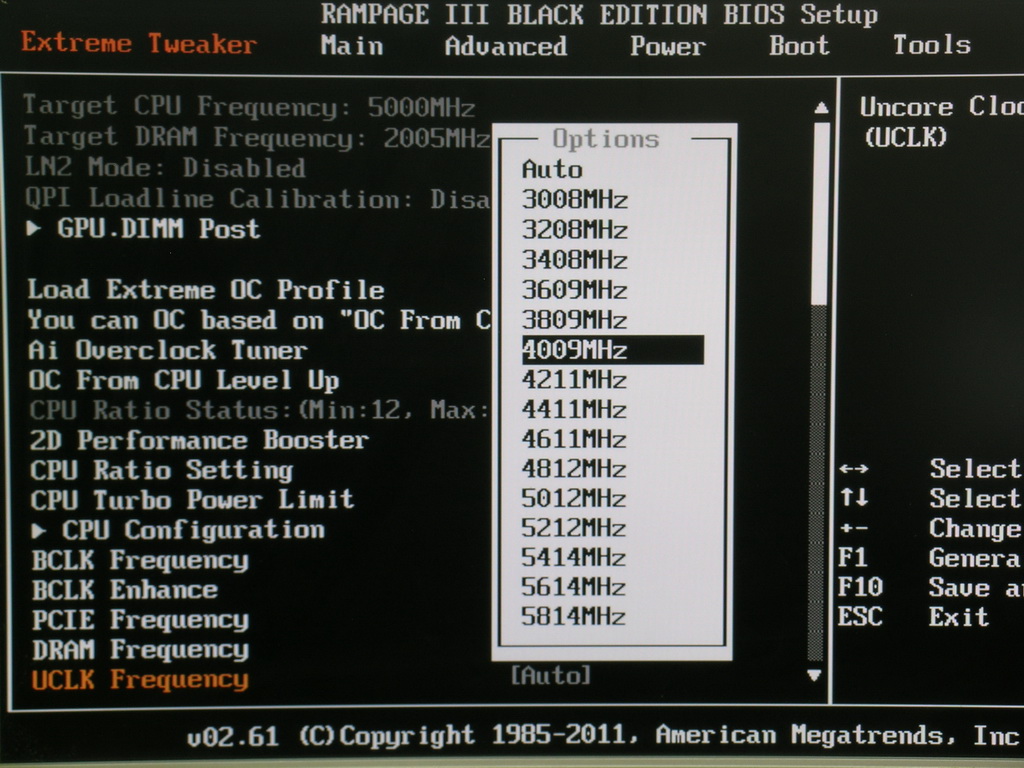Switch to the Boot tab
Viewport: 1024px width, 768px height.
click(x=799, y=46)
